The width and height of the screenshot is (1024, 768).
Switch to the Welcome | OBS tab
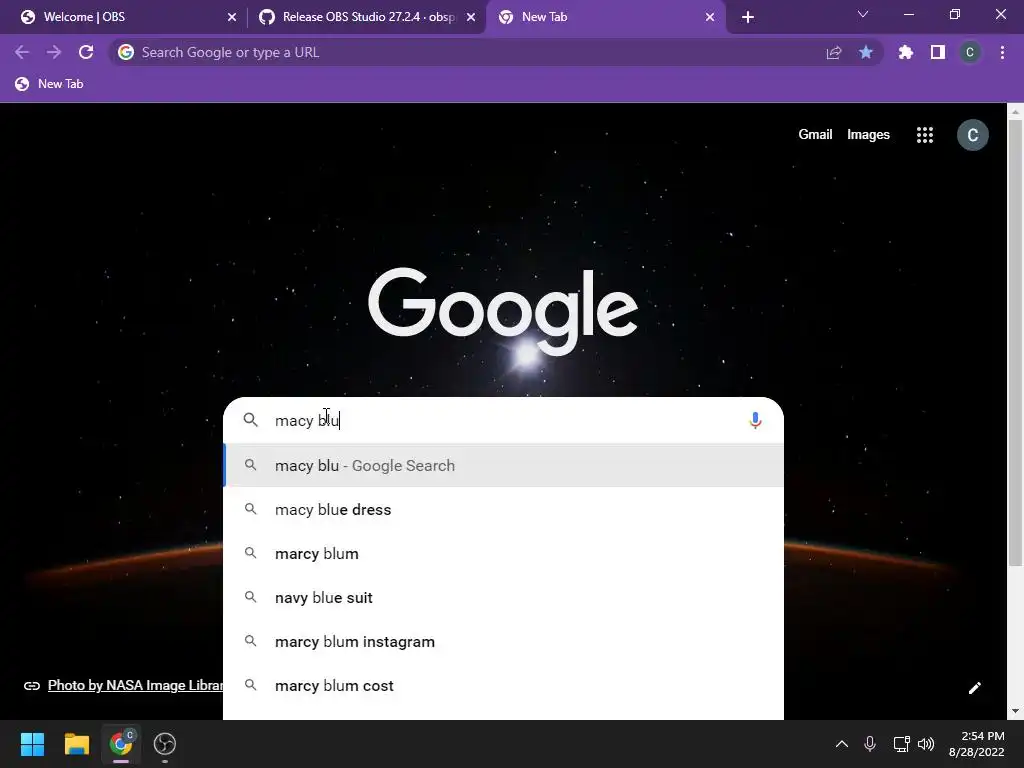125,17
